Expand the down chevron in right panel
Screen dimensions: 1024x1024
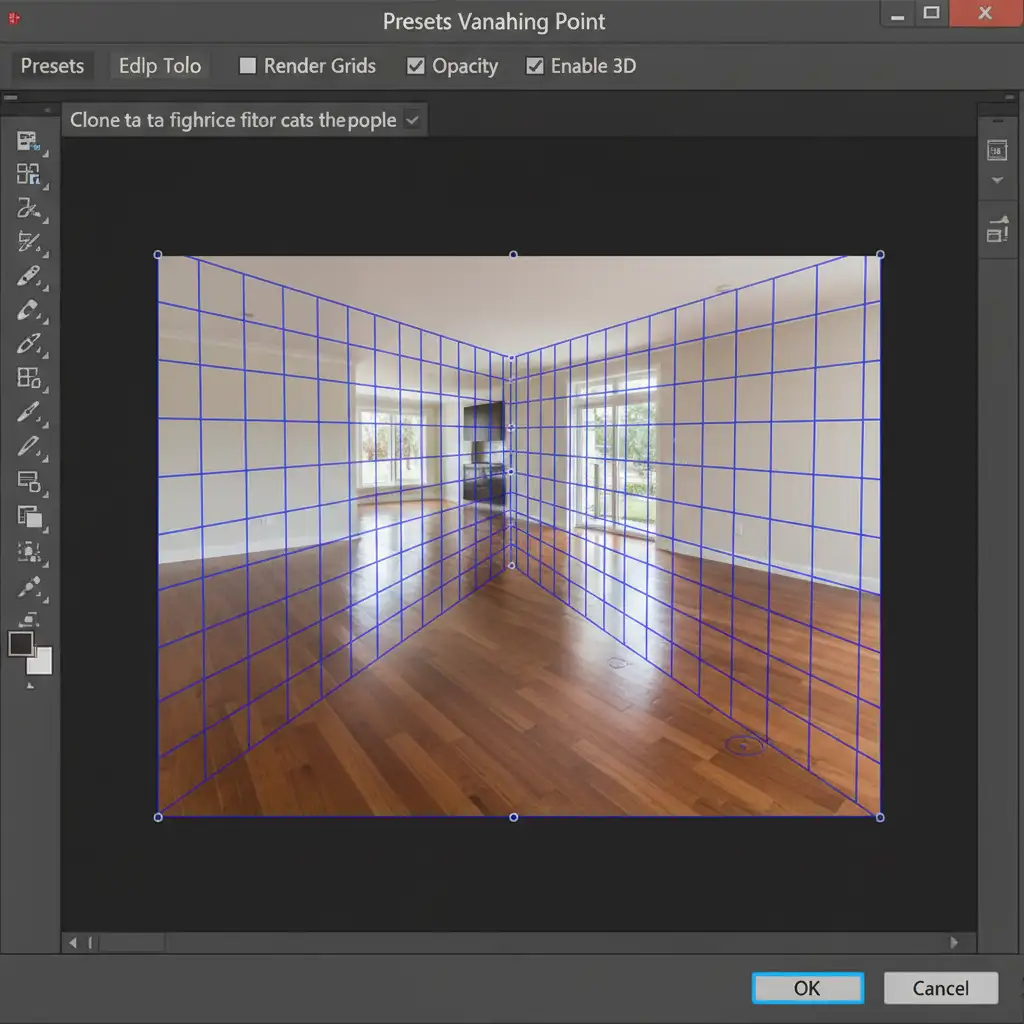pos(996,181)
